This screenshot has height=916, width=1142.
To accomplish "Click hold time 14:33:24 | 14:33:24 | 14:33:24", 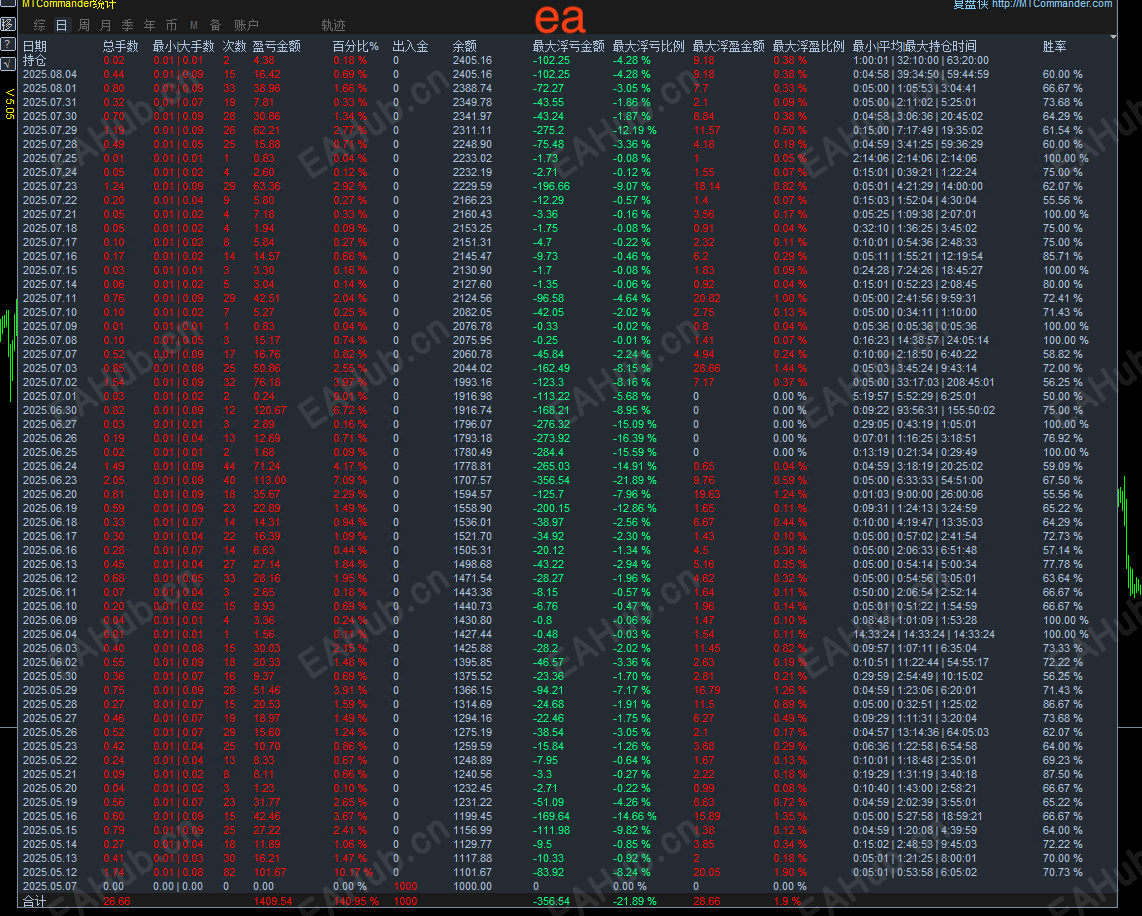I will [924, 634].
